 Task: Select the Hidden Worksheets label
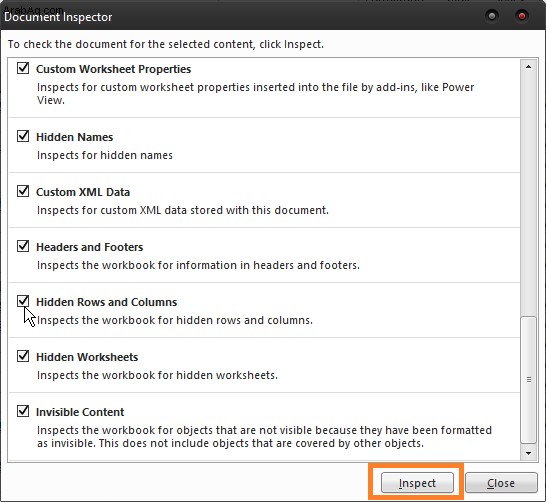pos(87,357)
